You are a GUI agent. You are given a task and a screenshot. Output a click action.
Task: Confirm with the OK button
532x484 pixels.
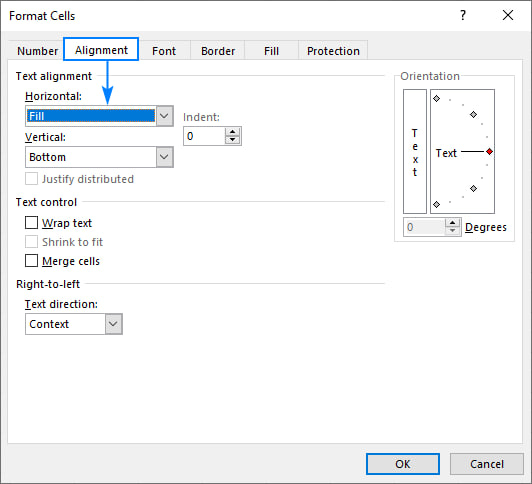403,464
